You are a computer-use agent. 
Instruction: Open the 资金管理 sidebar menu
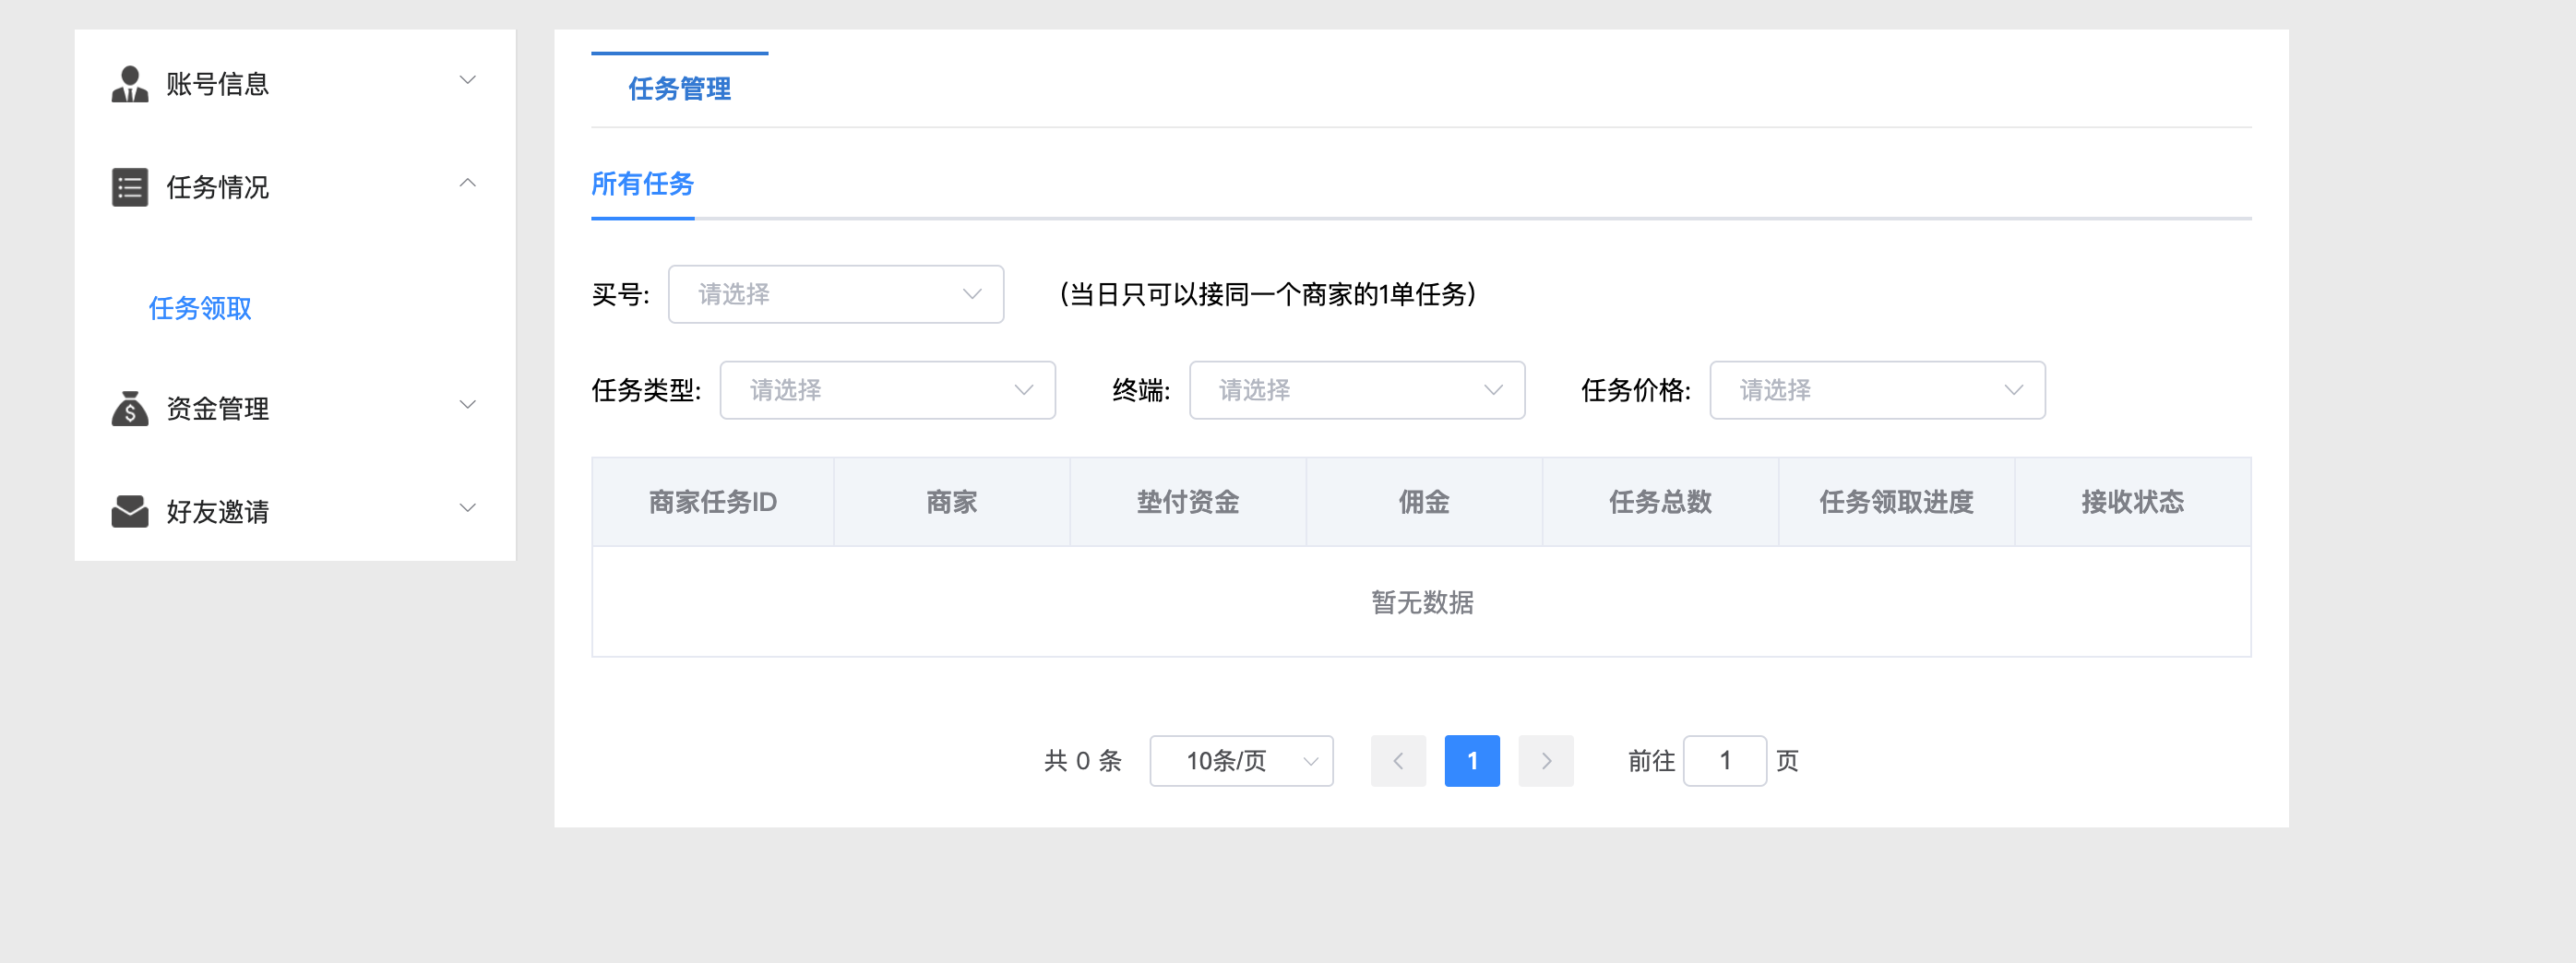click(x=295, y=409)
